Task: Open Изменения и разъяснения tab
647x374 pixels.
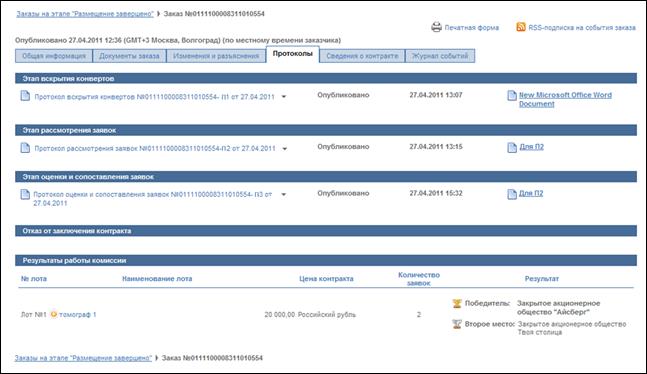Action: pyautogui.click(x=216, y=56)
